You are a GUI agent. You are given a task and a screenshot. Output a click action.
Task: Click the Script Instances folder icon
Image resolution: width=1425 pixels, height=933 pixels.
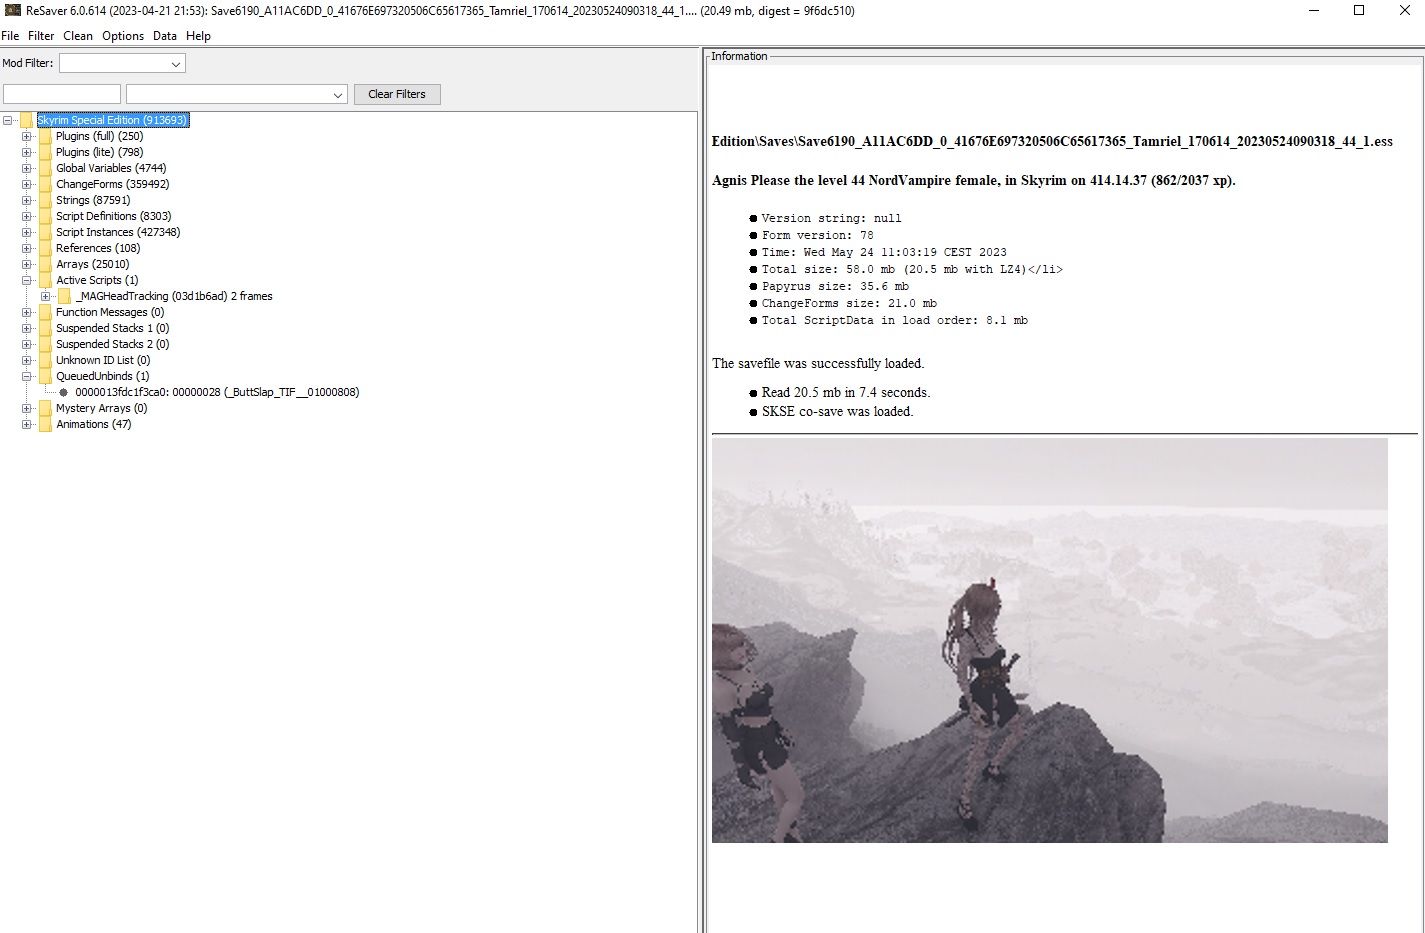(x=46, y=232)
